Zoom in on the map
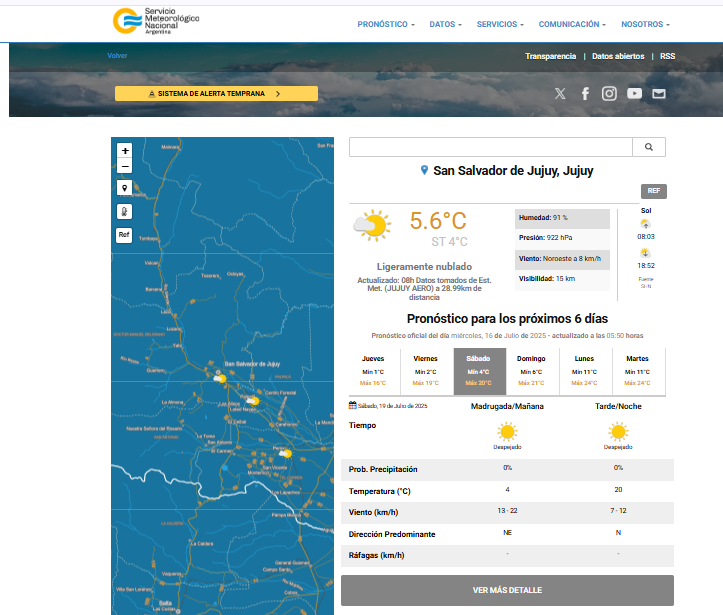The width and height of the screenshot is (723, 615). point(125,151)
